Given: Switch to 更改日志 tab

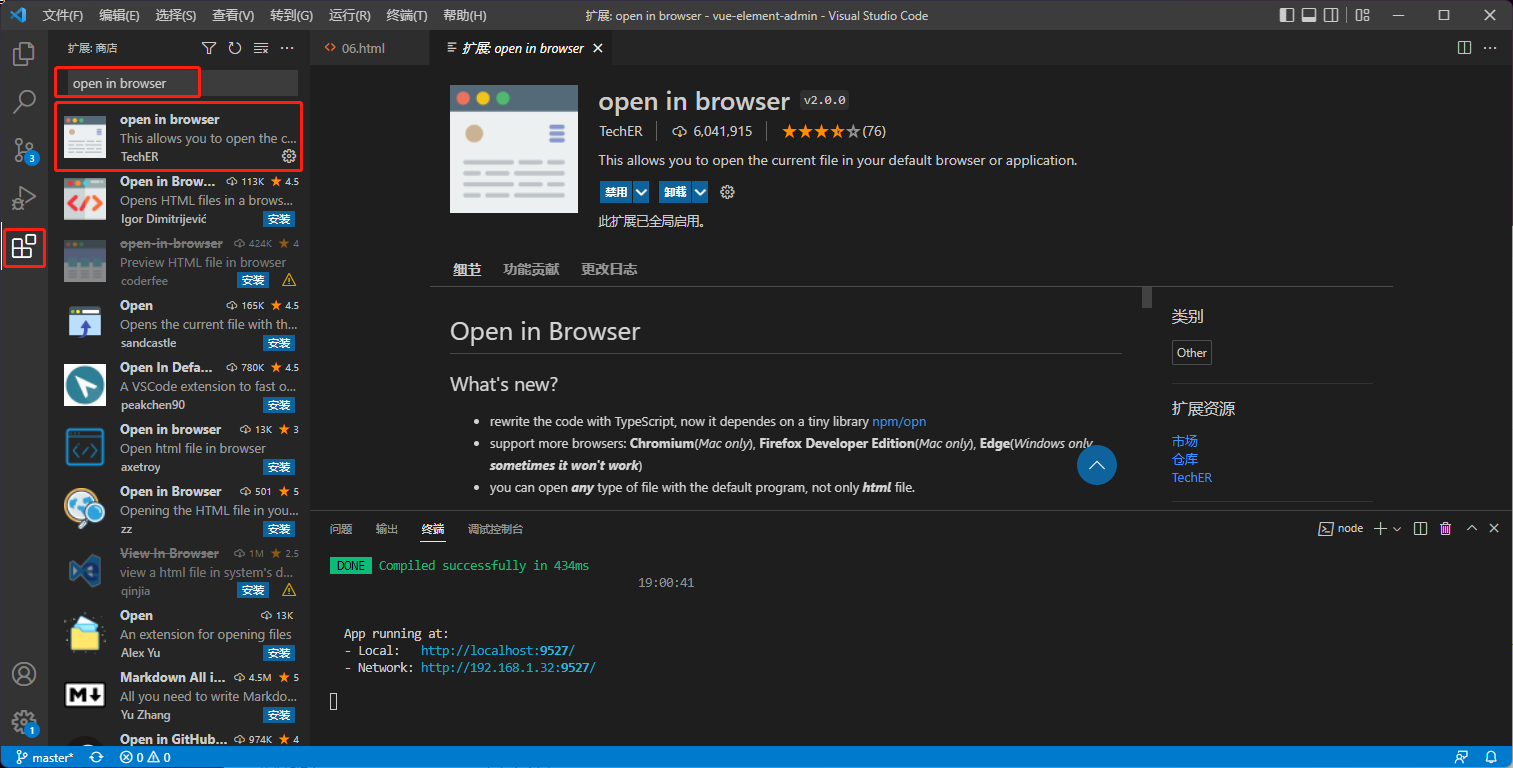Looking at the screenshot, I should pyautogui.click(x=609, y=270).
